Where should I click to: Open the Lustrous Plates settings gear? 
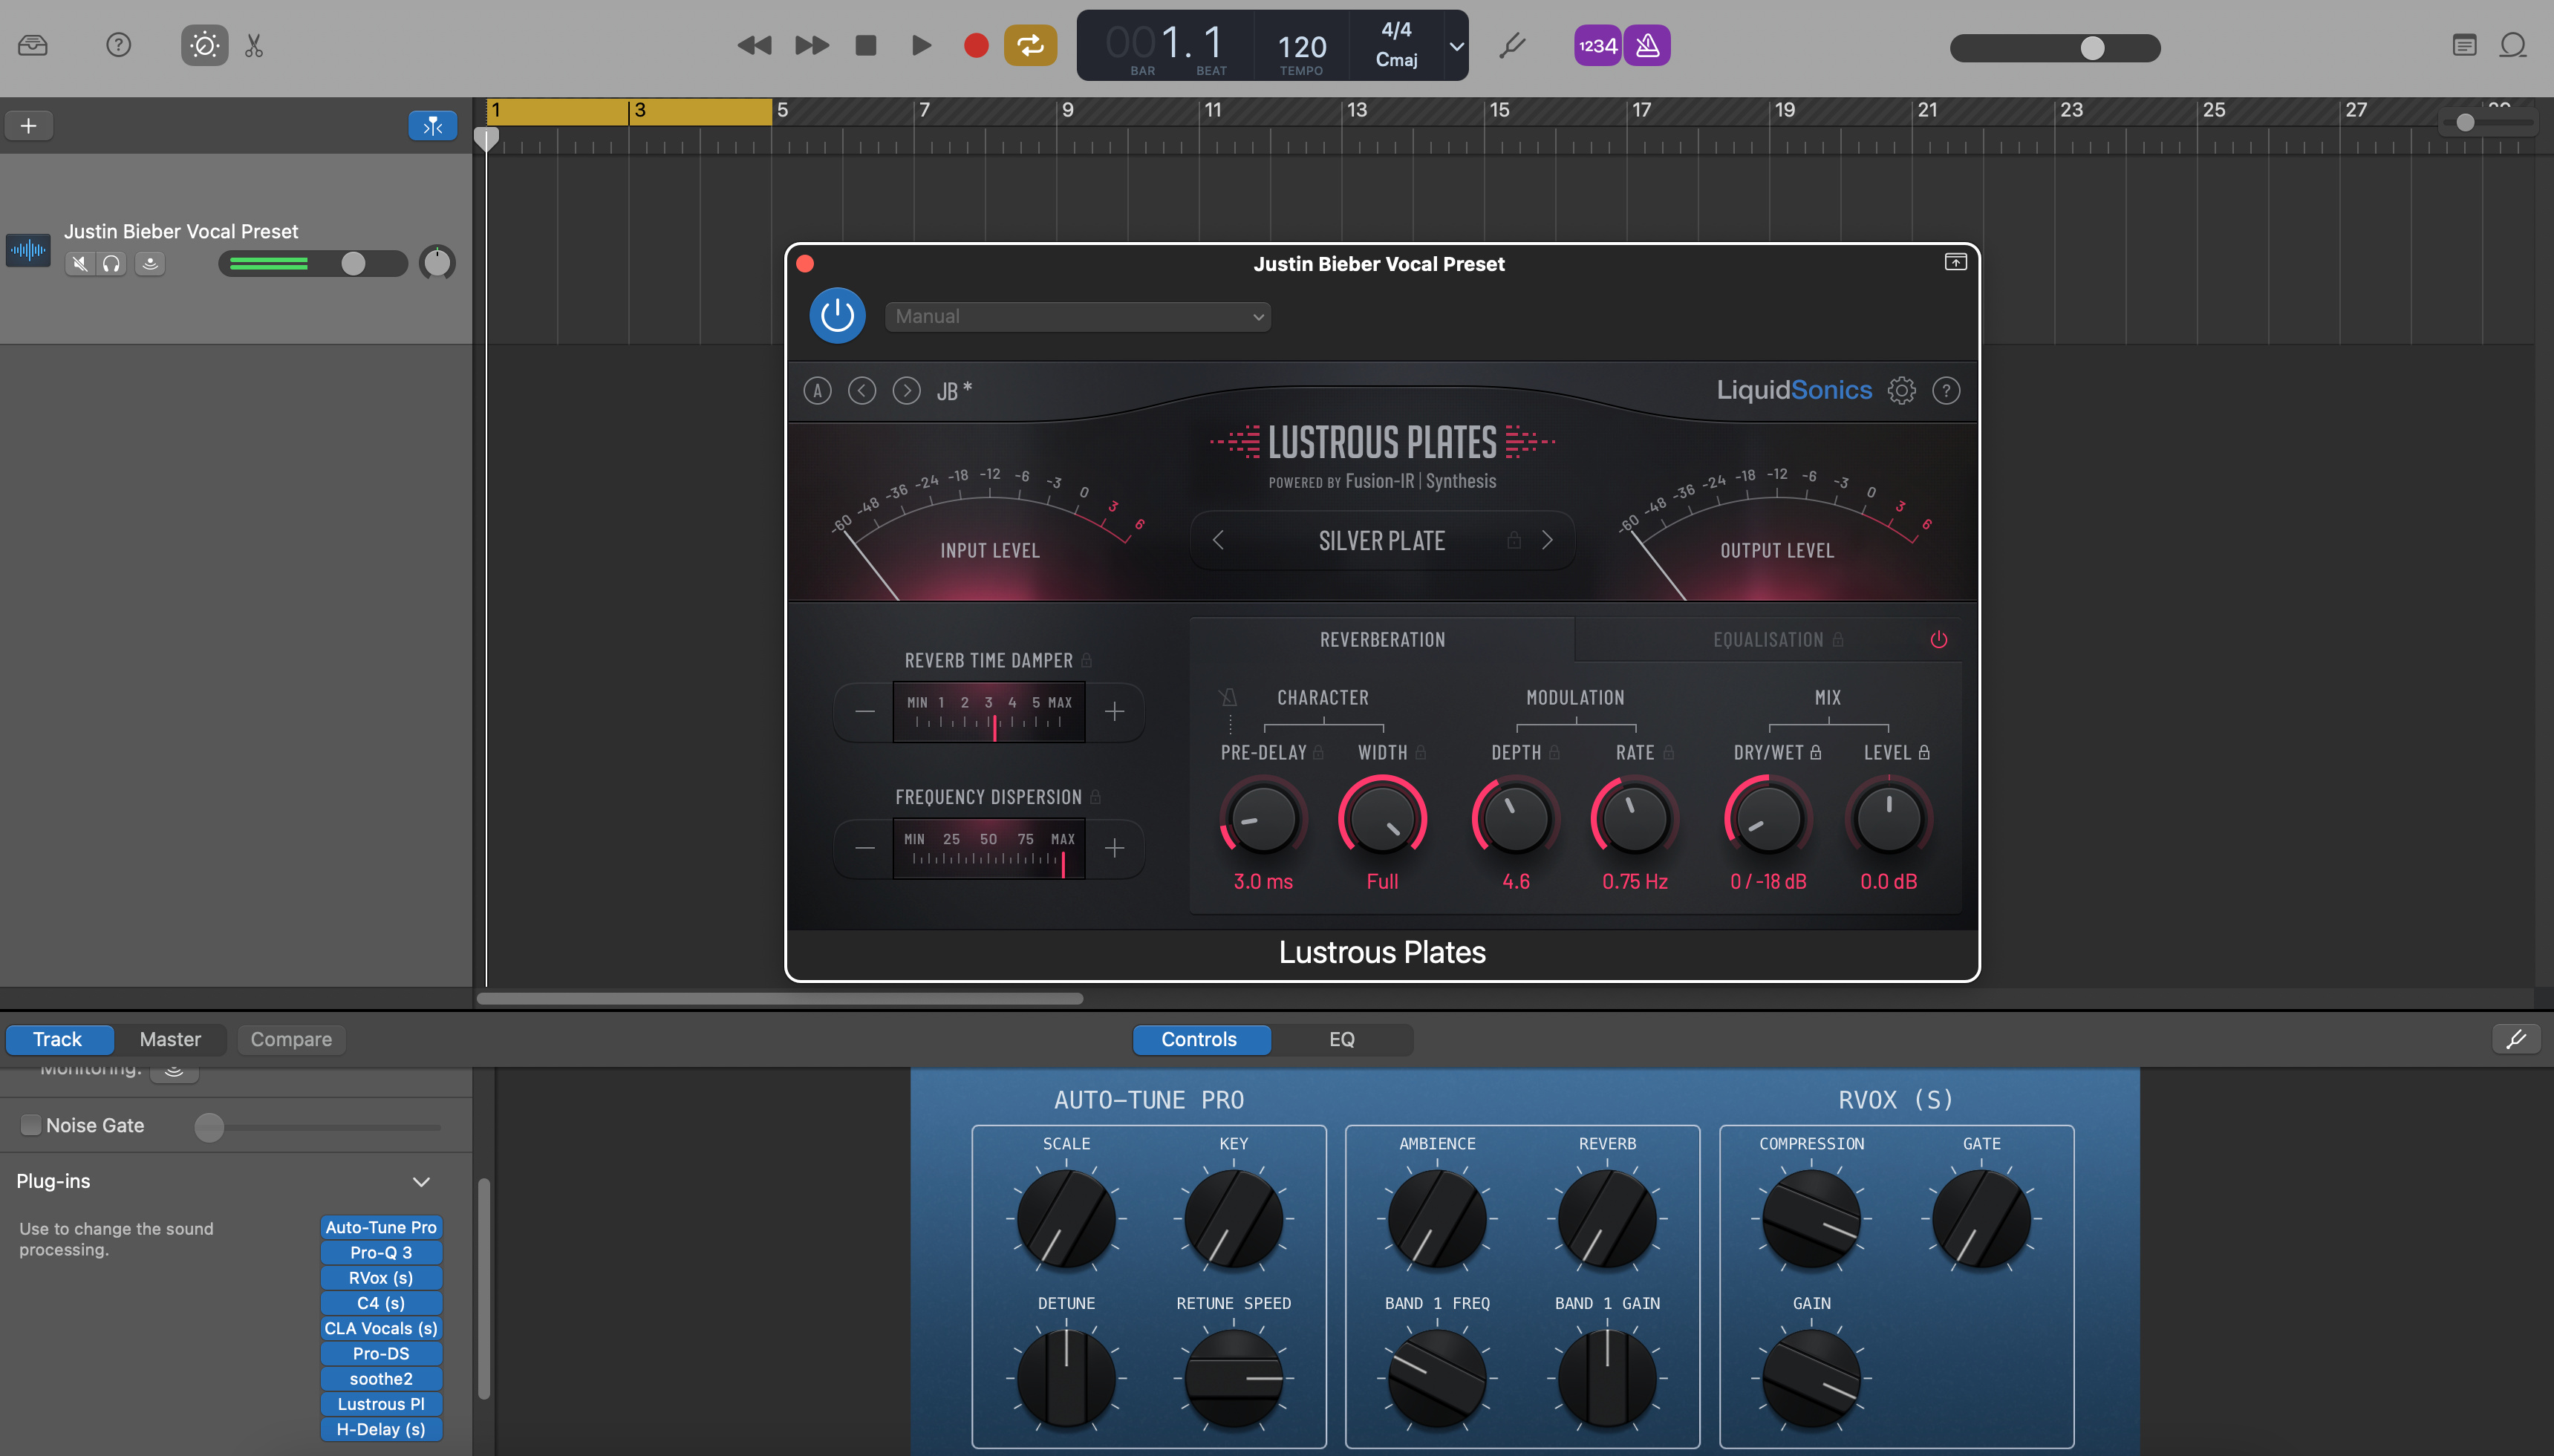[x=1901, y=390]
